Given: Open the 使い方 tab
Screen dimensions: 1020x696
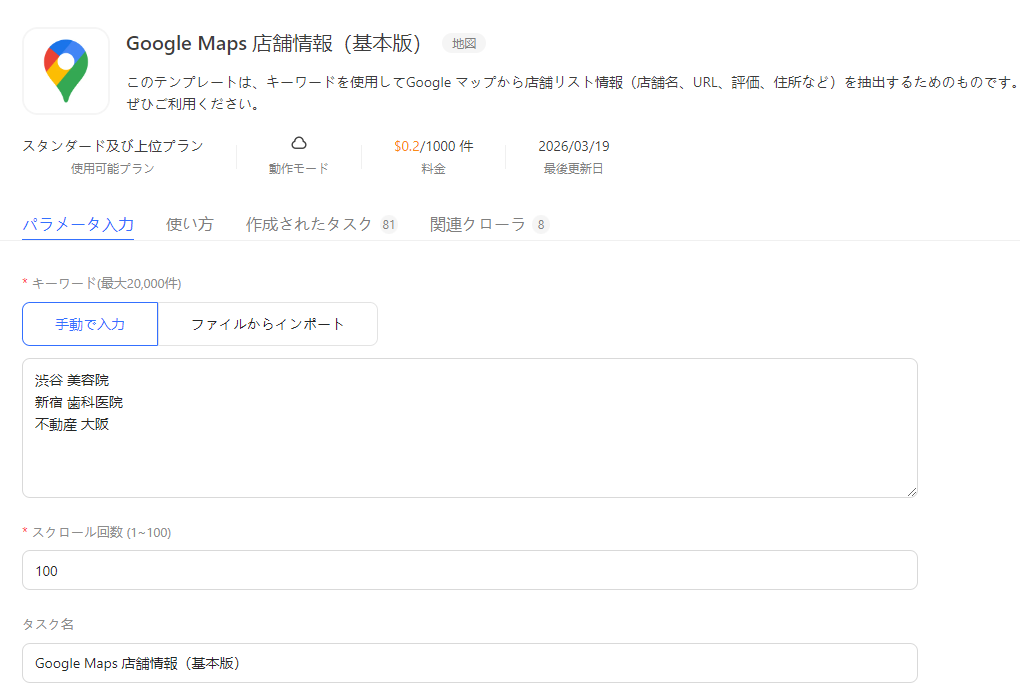Looking at the screenshot, I should click(x=189, y=224).
